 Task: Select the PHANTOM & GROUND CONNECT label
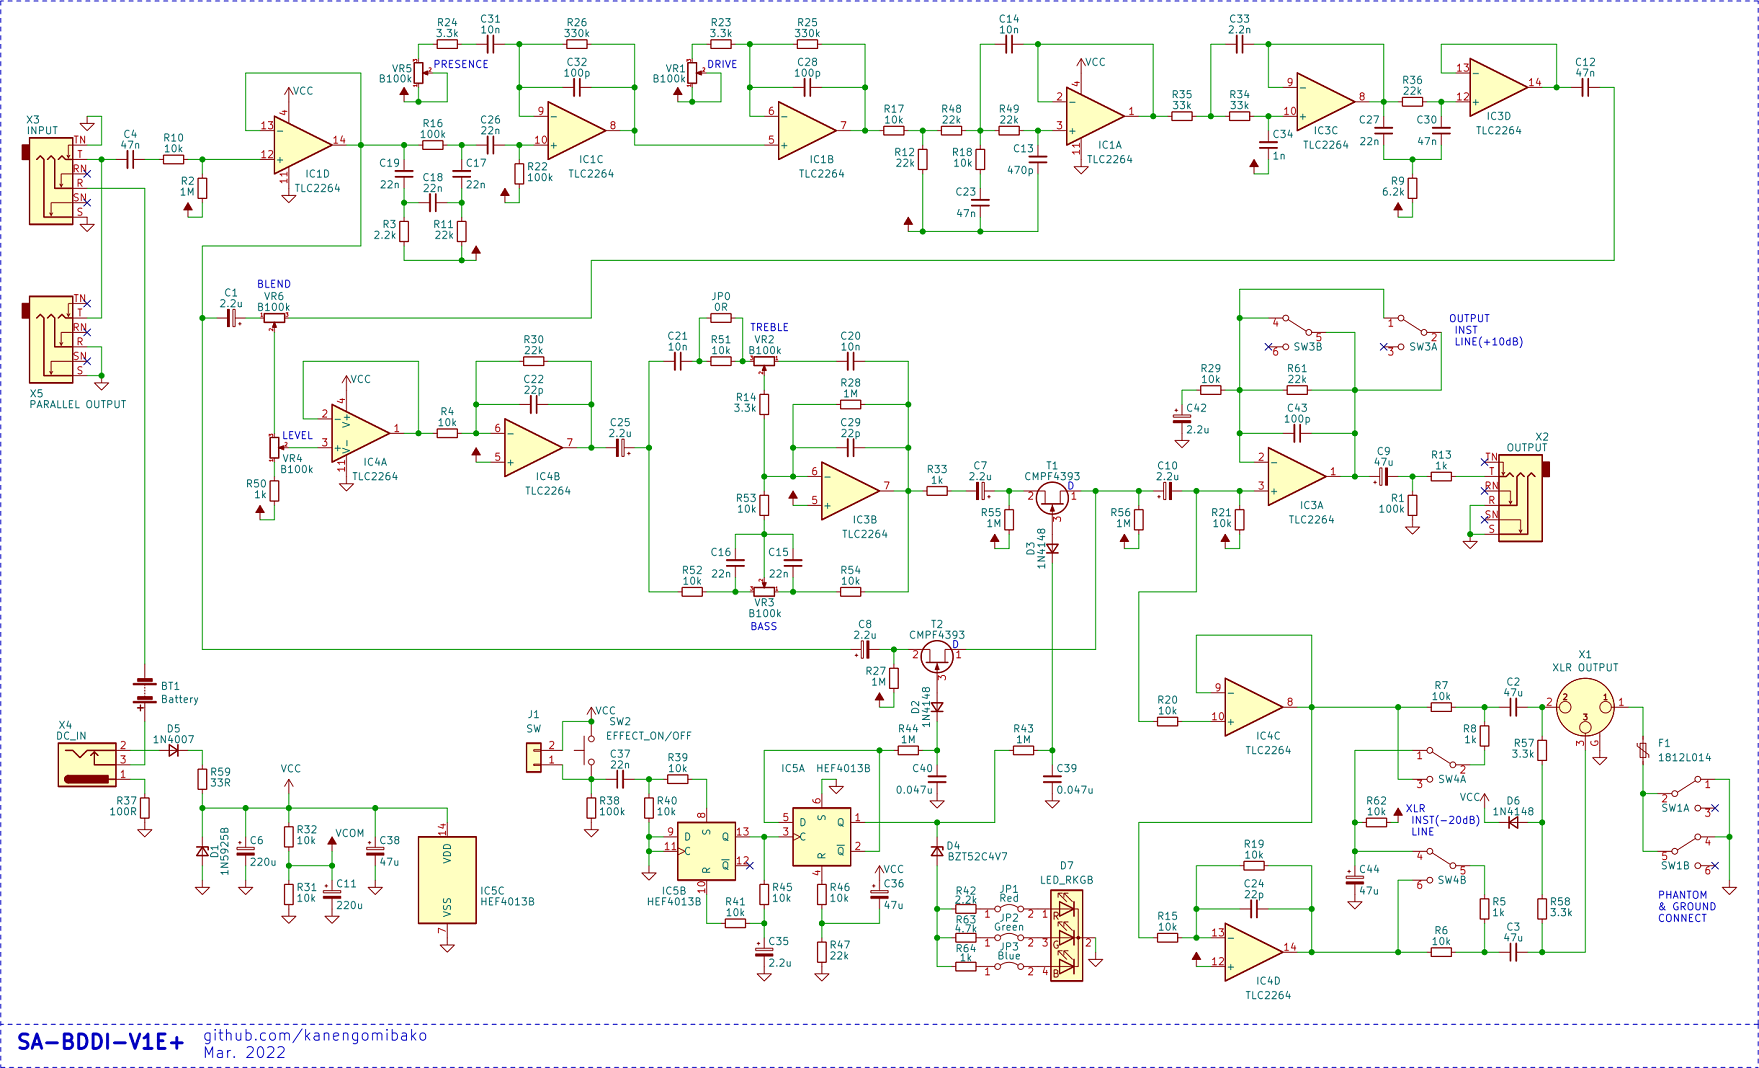coord(1687,907)
